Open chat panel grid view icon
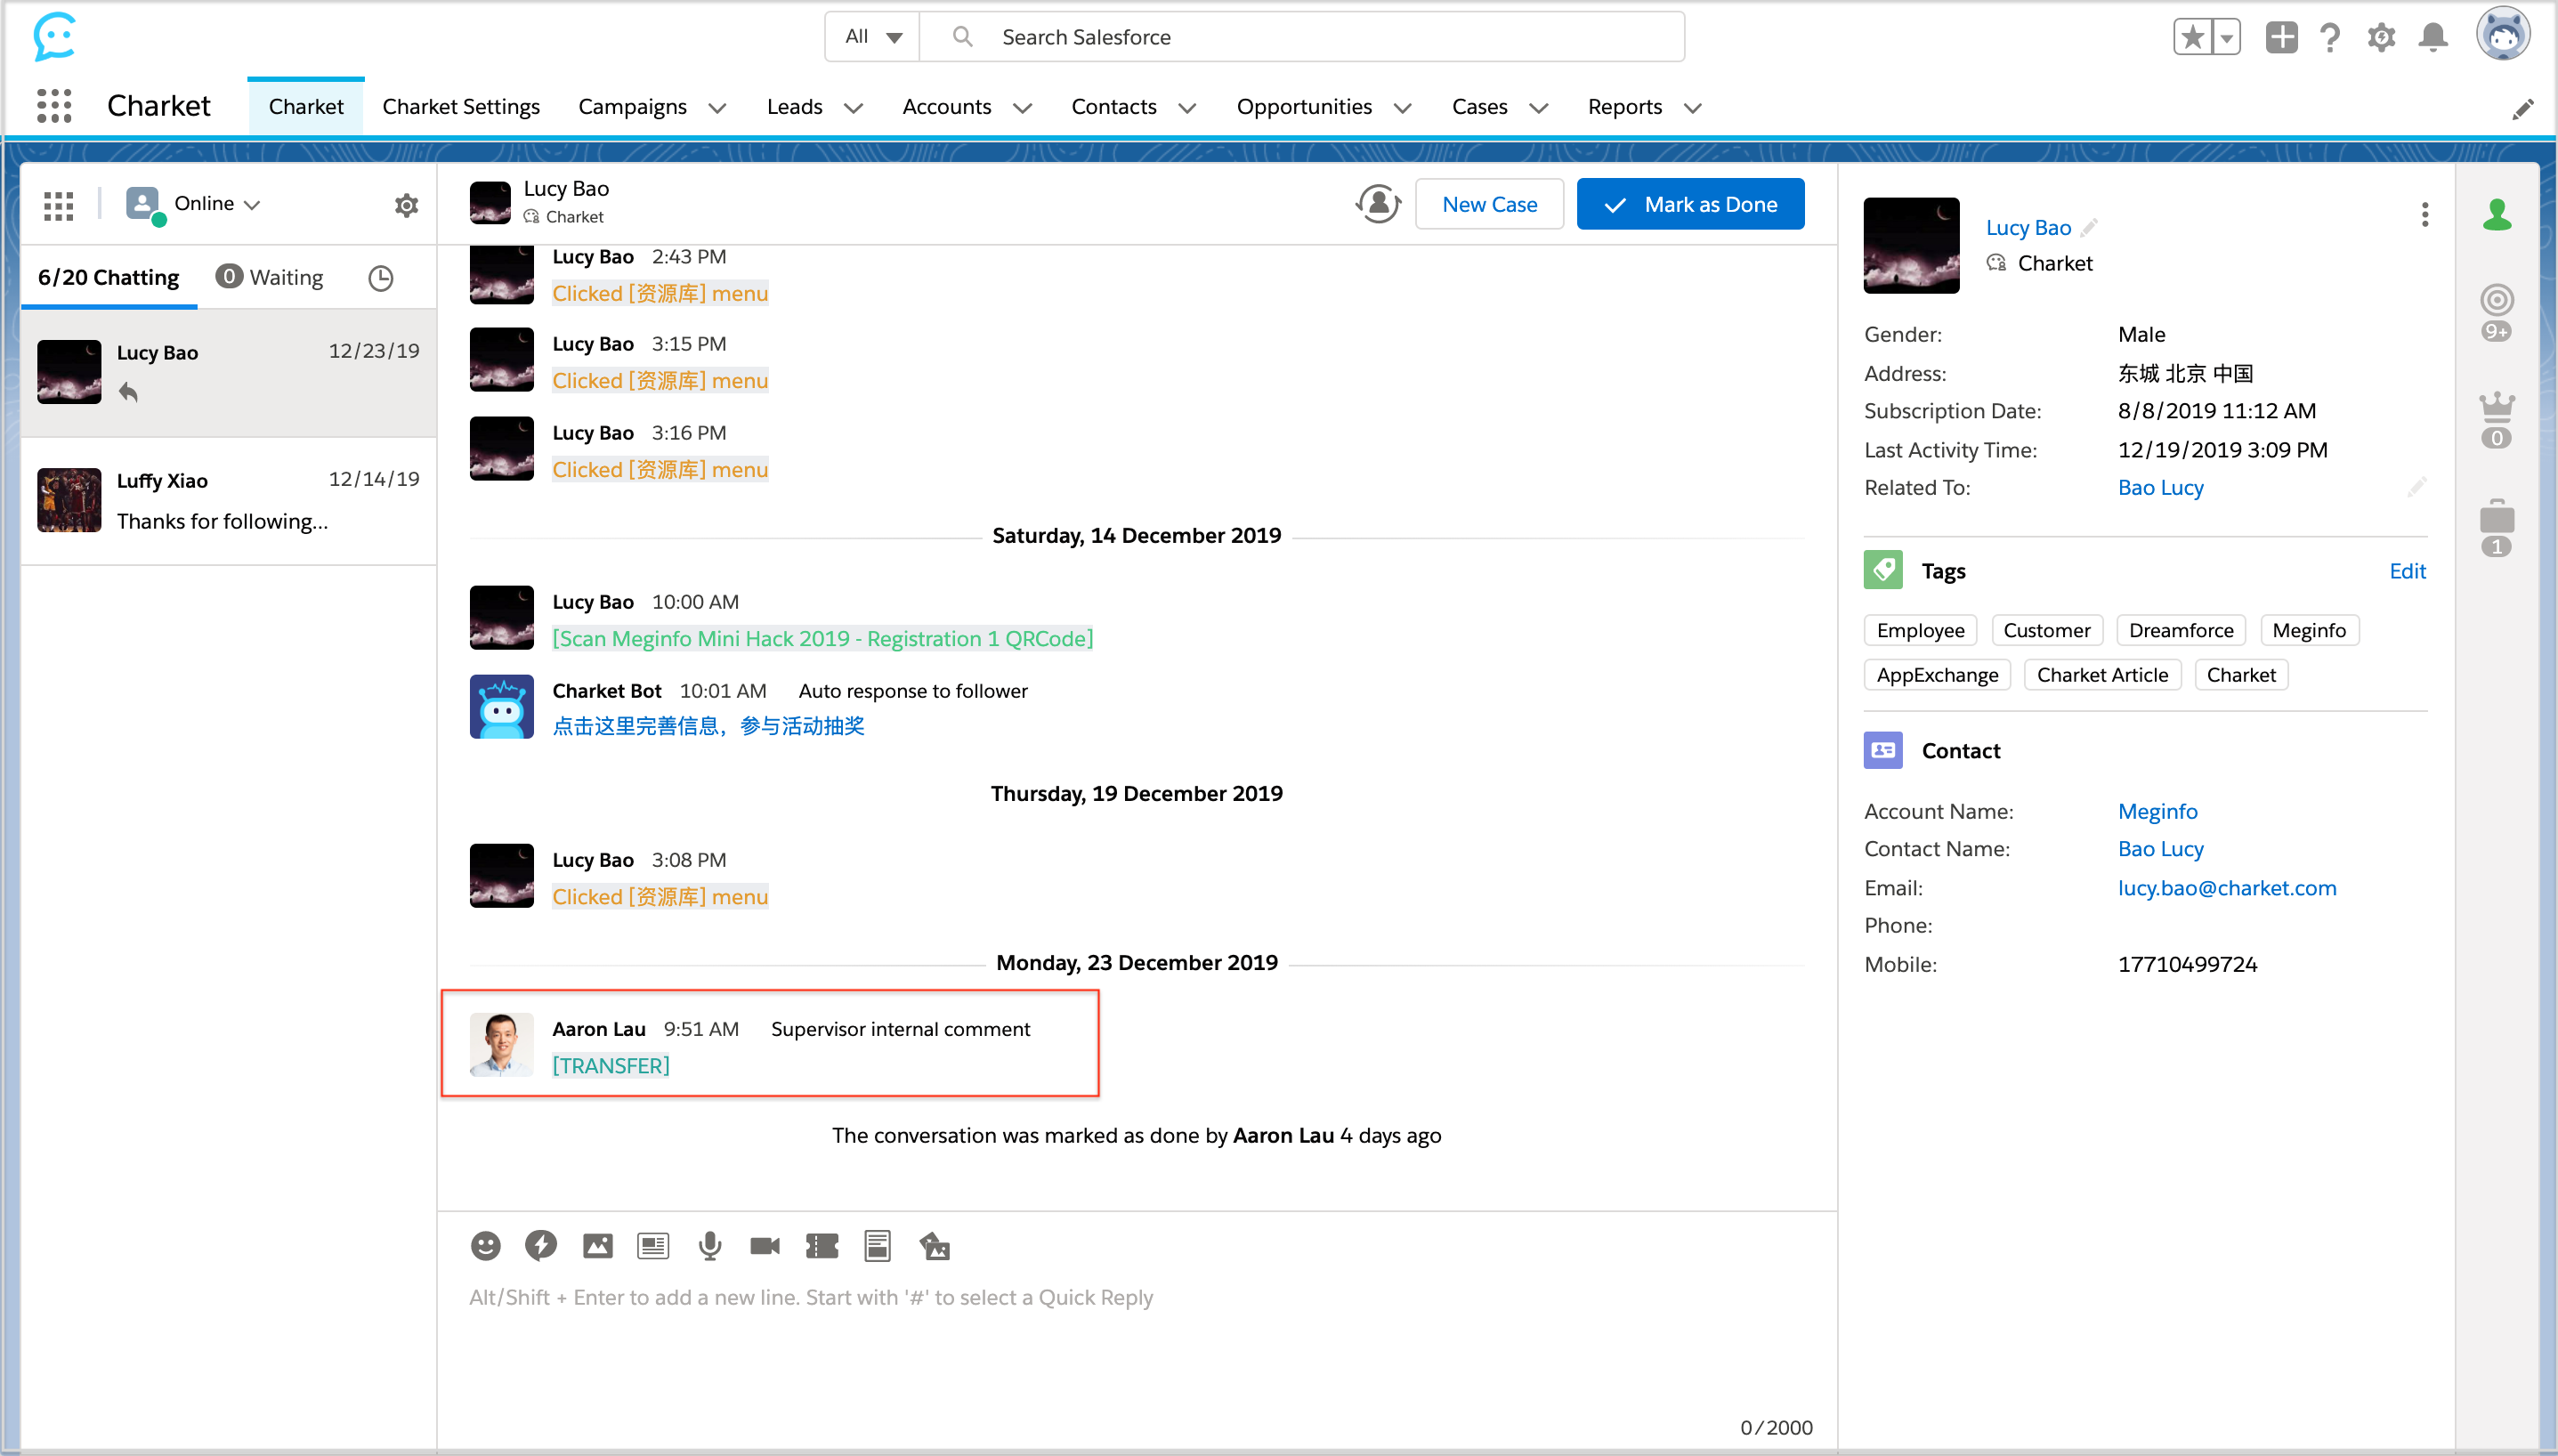Viewport: 2558px width, 1456px height. point(58,205)
